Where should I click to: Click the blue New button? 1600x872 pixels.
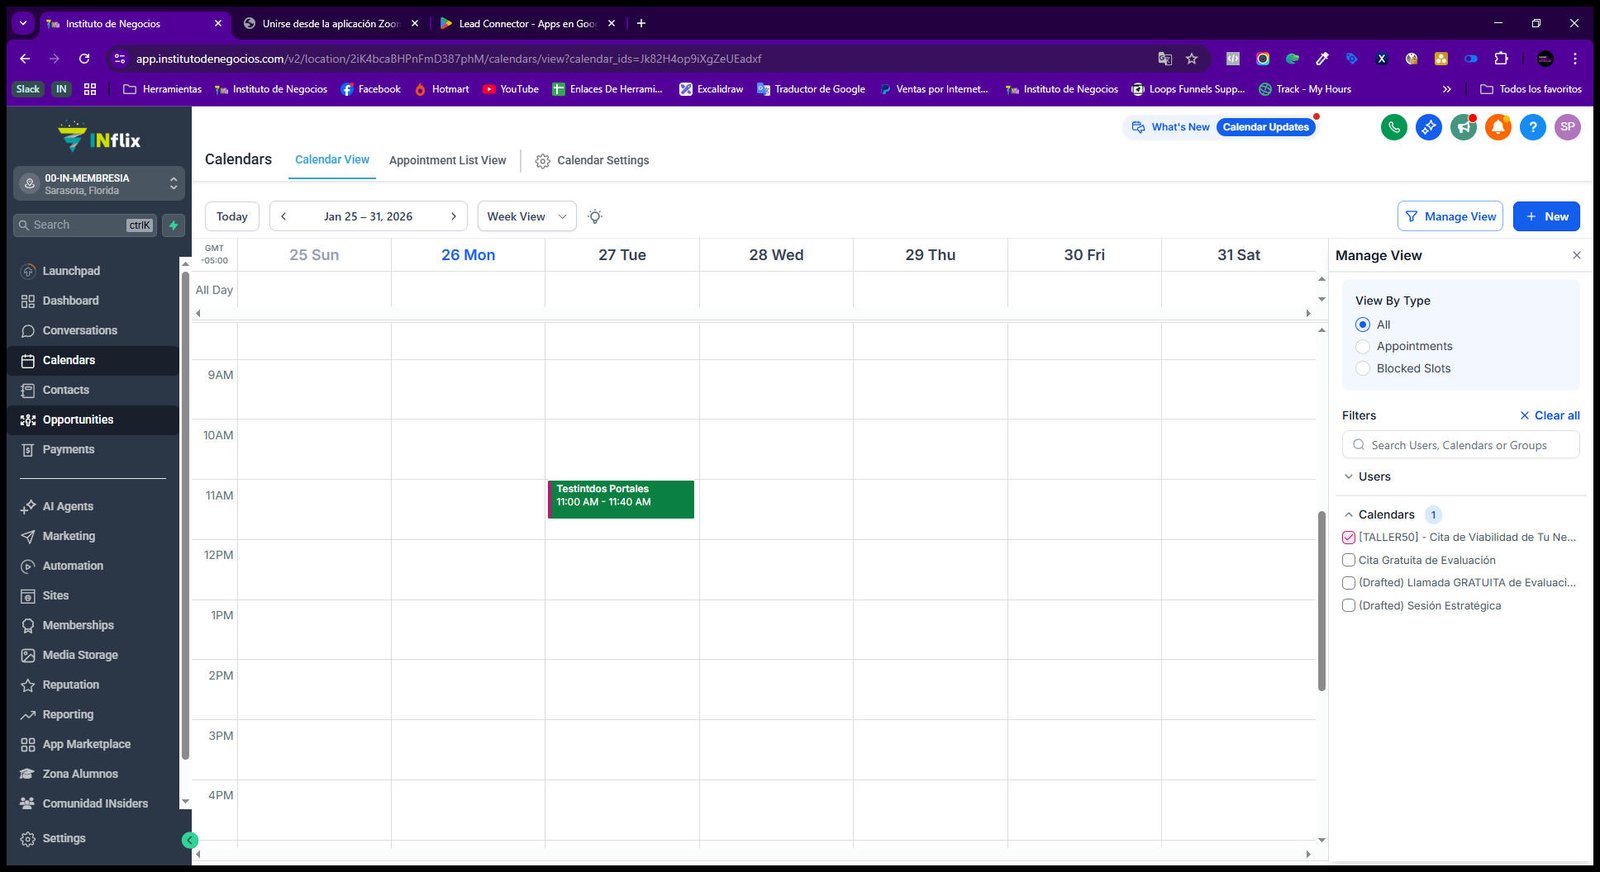pyautogui.click(x=1546, y=216)
